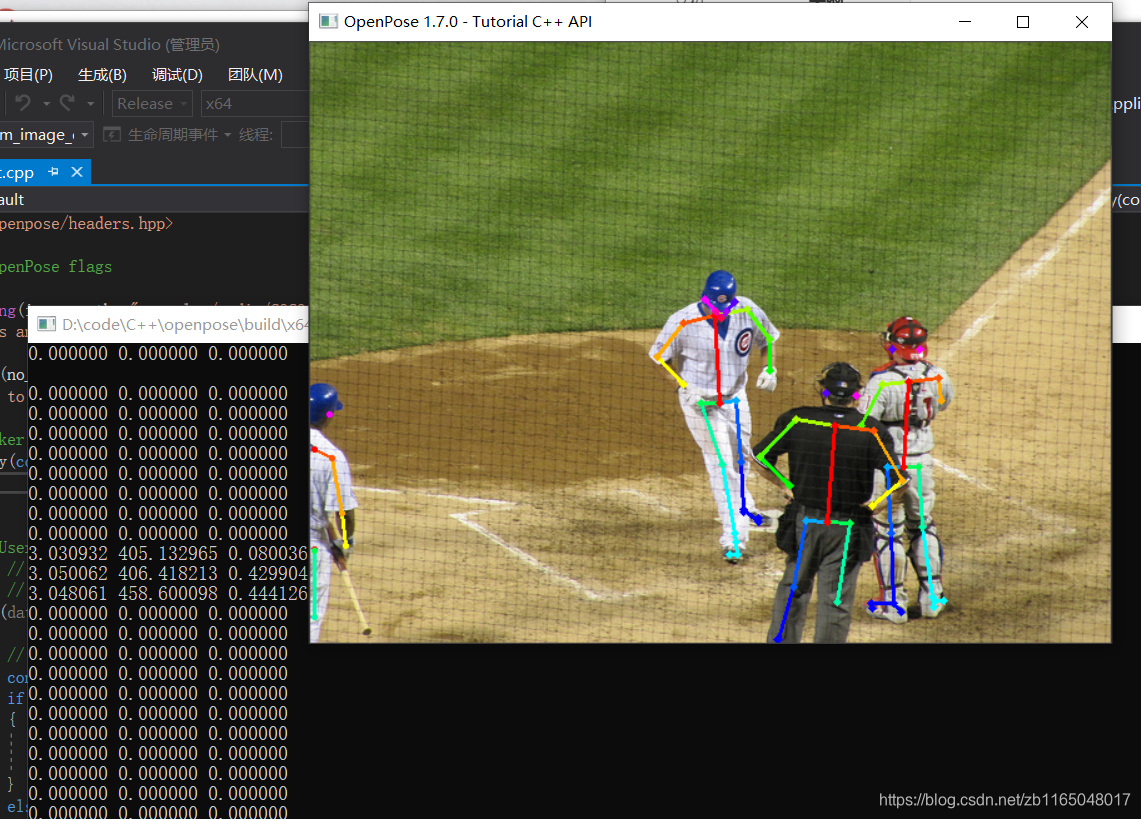Click the OpenPose window title bar icon
1141x819 pixels.
328,21
